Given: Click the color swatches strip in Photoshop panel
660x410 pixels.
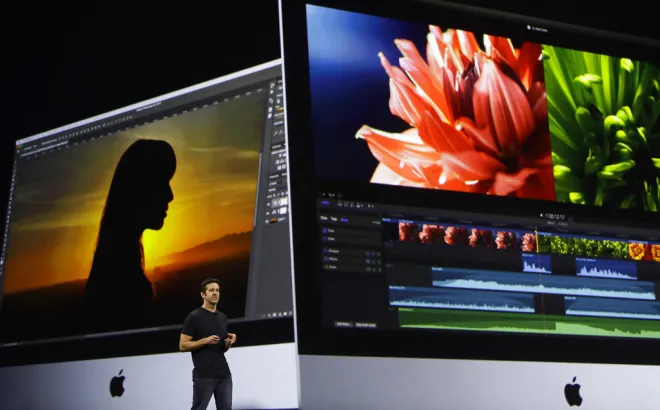Looking at the screenshot, I should 279,109.
